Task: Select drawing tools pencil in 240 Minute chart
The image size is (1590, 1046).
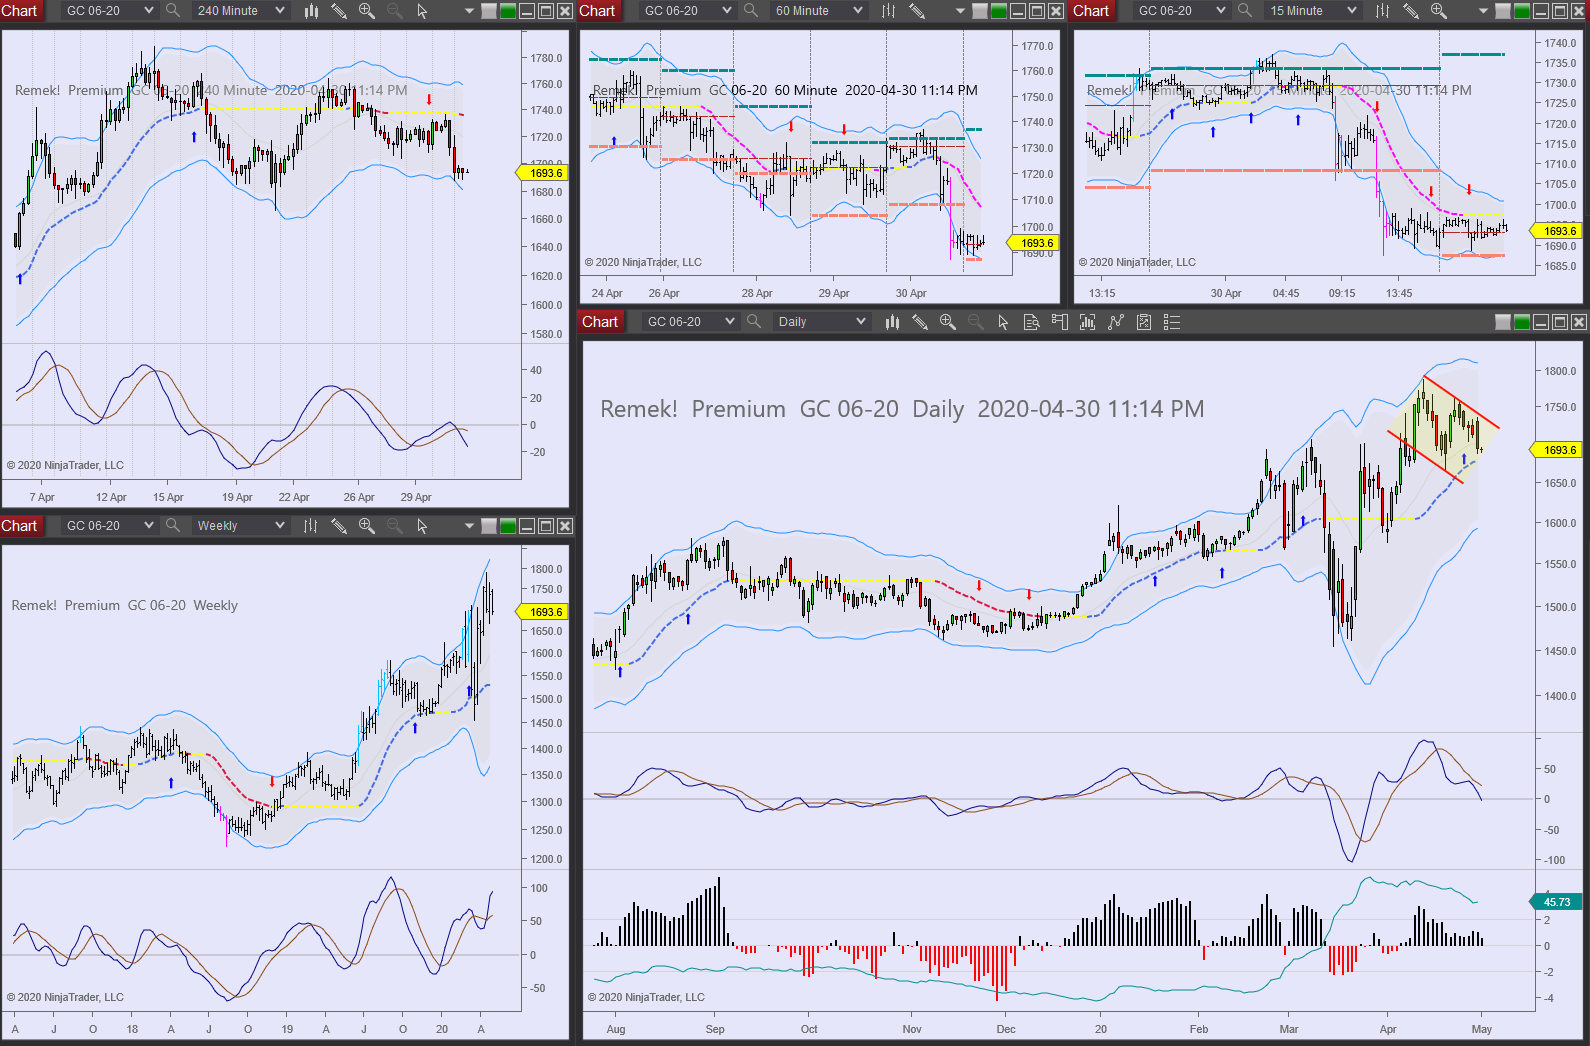Action: point(339,11)
